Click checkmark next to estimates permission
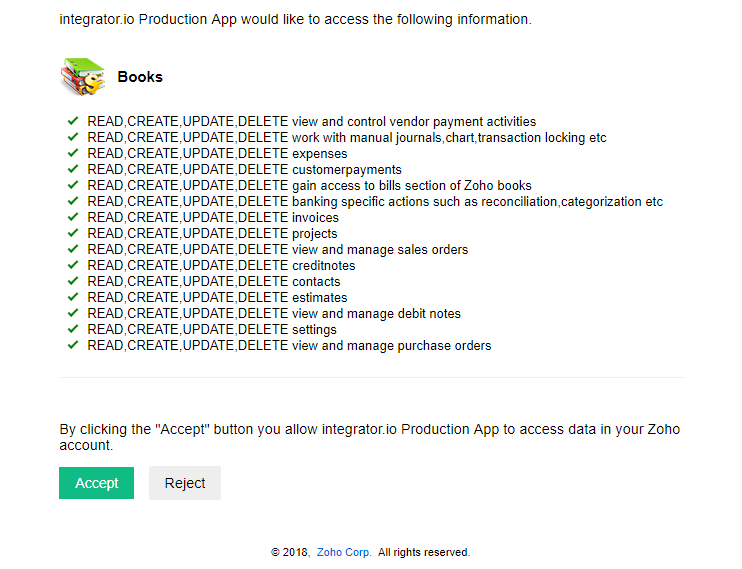This screenshot has height=569, width=742. (73, 297)
